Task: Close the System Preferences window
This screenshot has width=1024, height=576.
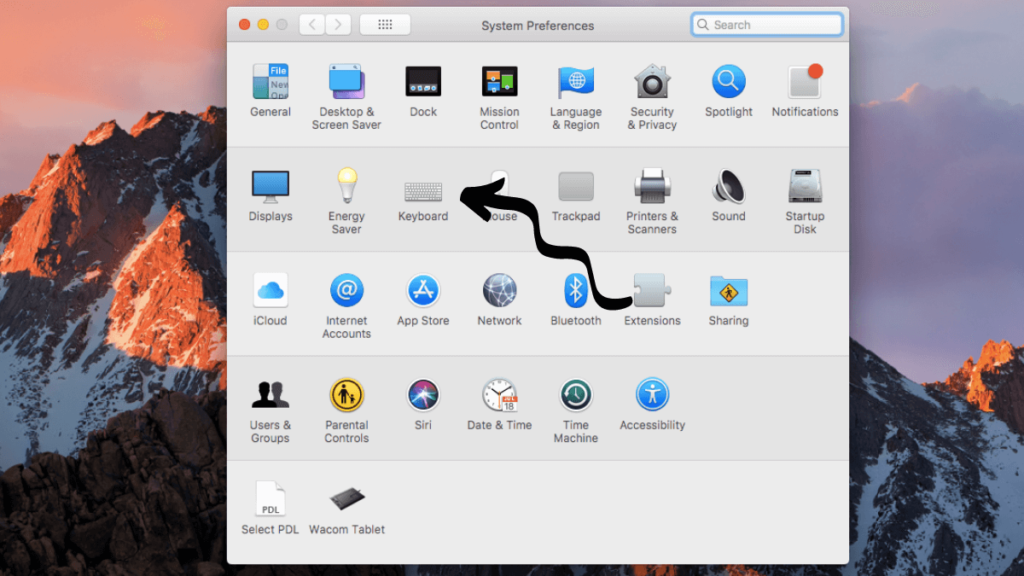Action: point(244,25)
